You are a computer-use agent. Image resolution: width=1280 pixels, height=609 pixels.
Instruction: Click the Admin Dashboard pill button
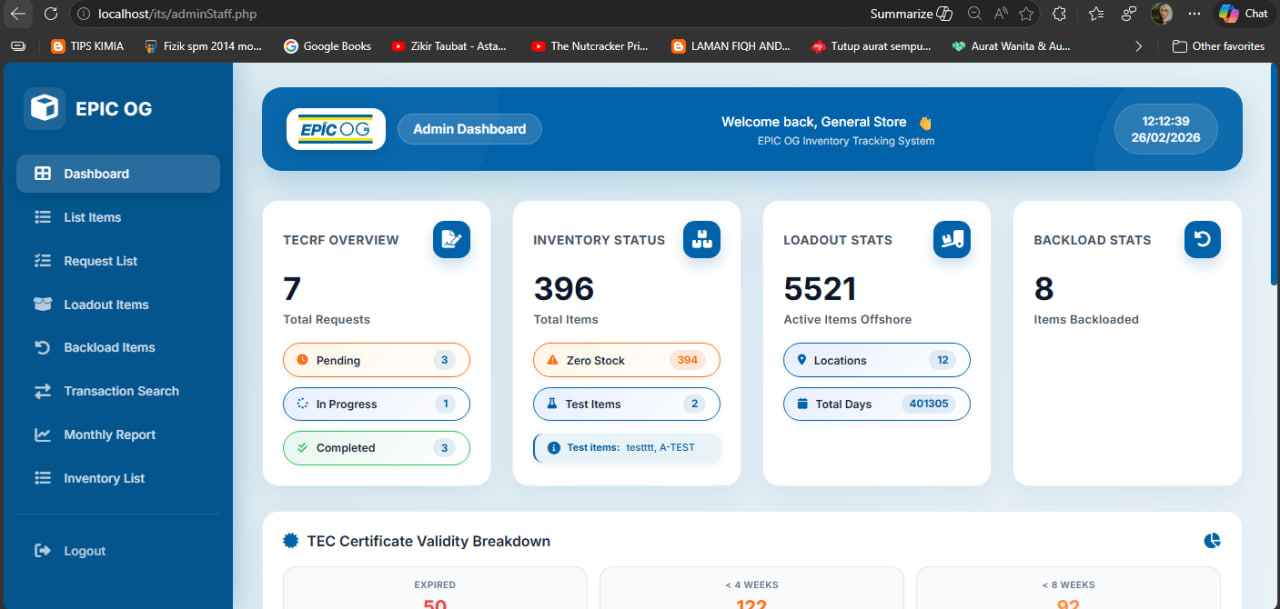click(470, 129)
